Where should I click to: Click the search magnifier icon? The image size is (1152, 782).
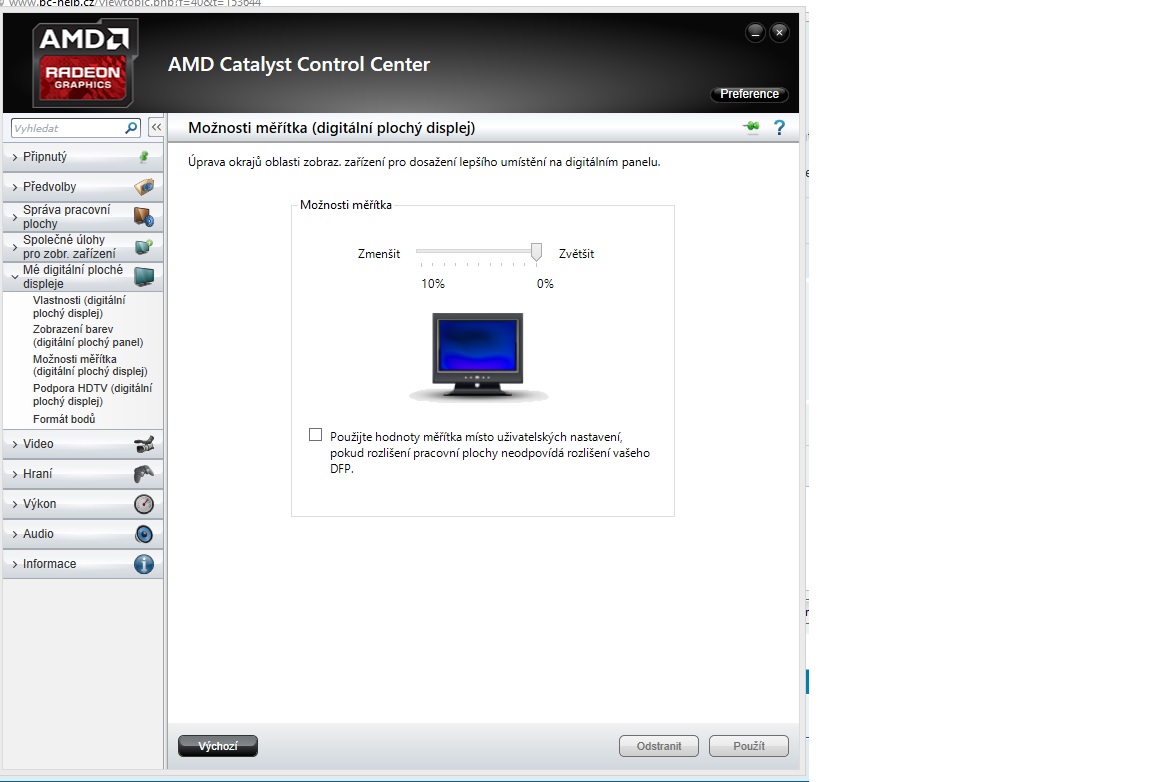[x=131, y=128]
